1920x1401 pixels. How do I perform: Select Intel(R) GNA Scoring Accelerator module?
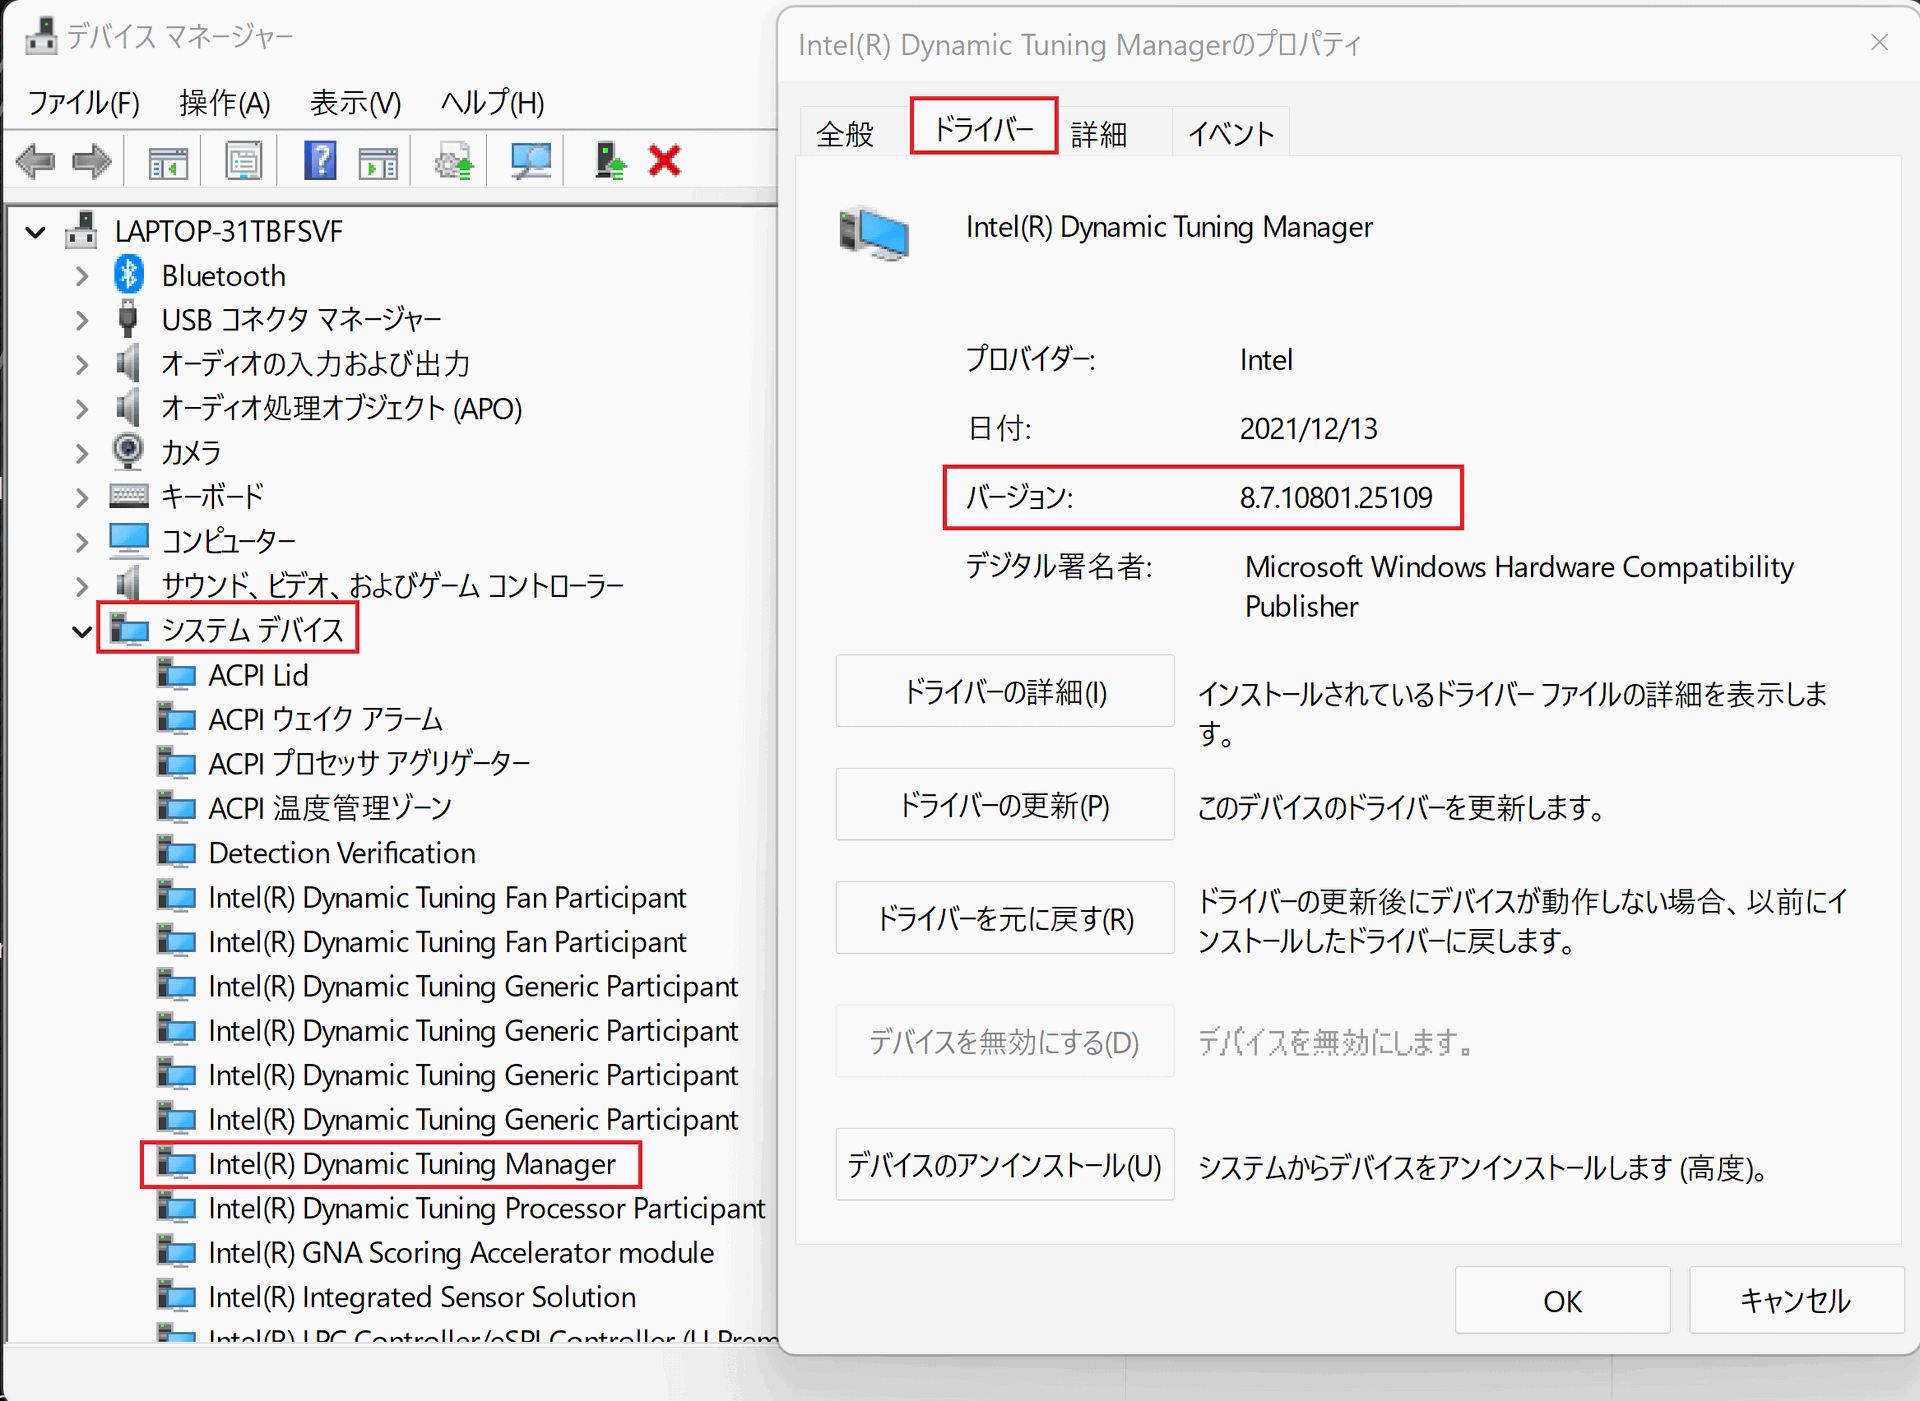pyautogui.click(x=460, y=1253)
